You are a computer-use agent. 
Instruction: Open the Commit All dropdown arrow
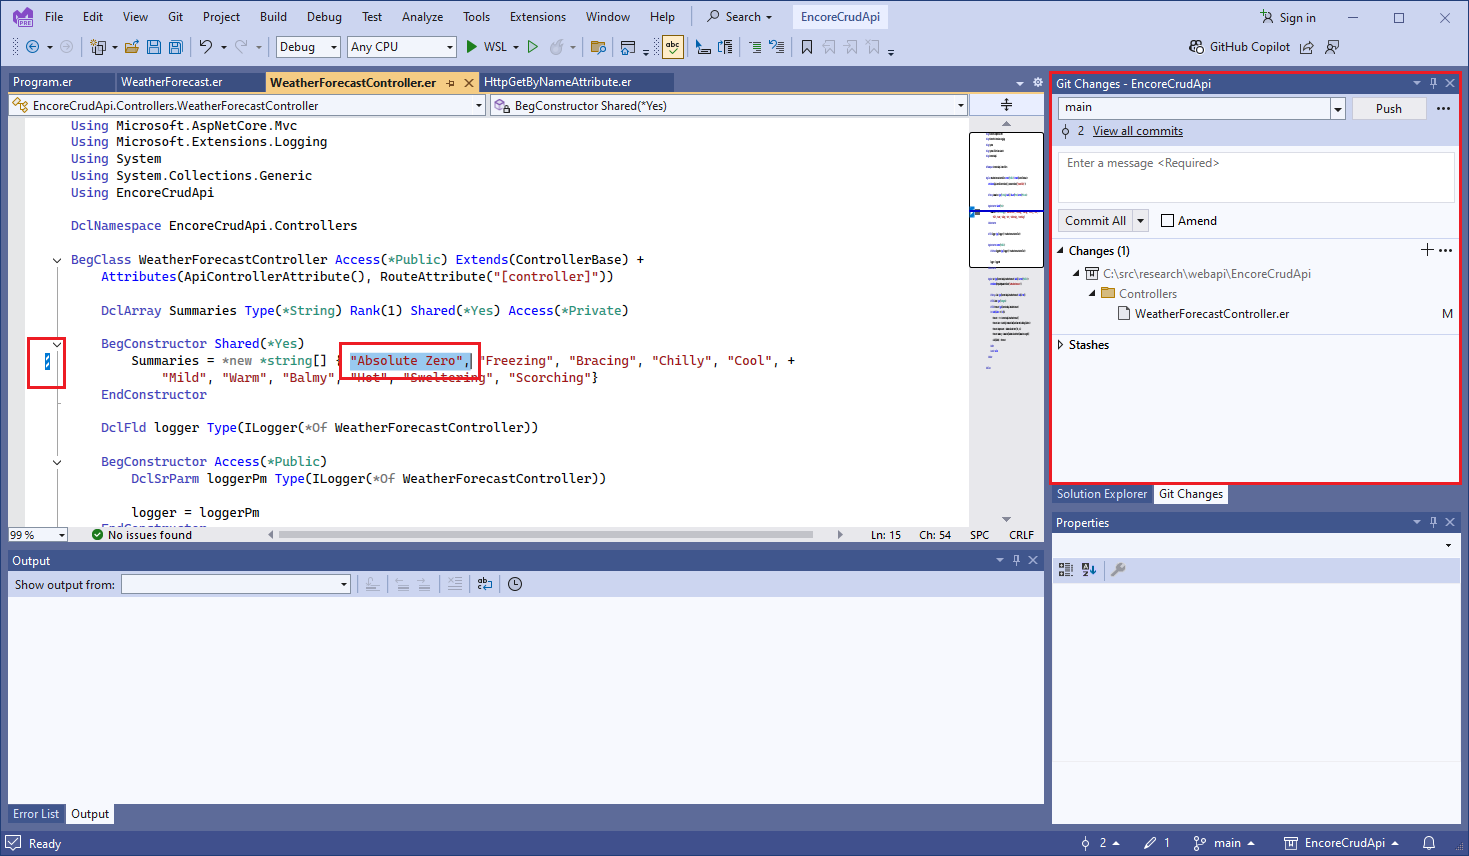1140,221
